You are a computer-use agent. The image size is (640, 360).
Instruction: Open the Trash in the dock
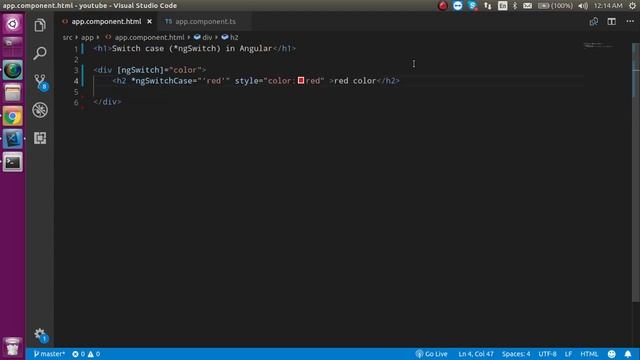(x=13, y=347)
